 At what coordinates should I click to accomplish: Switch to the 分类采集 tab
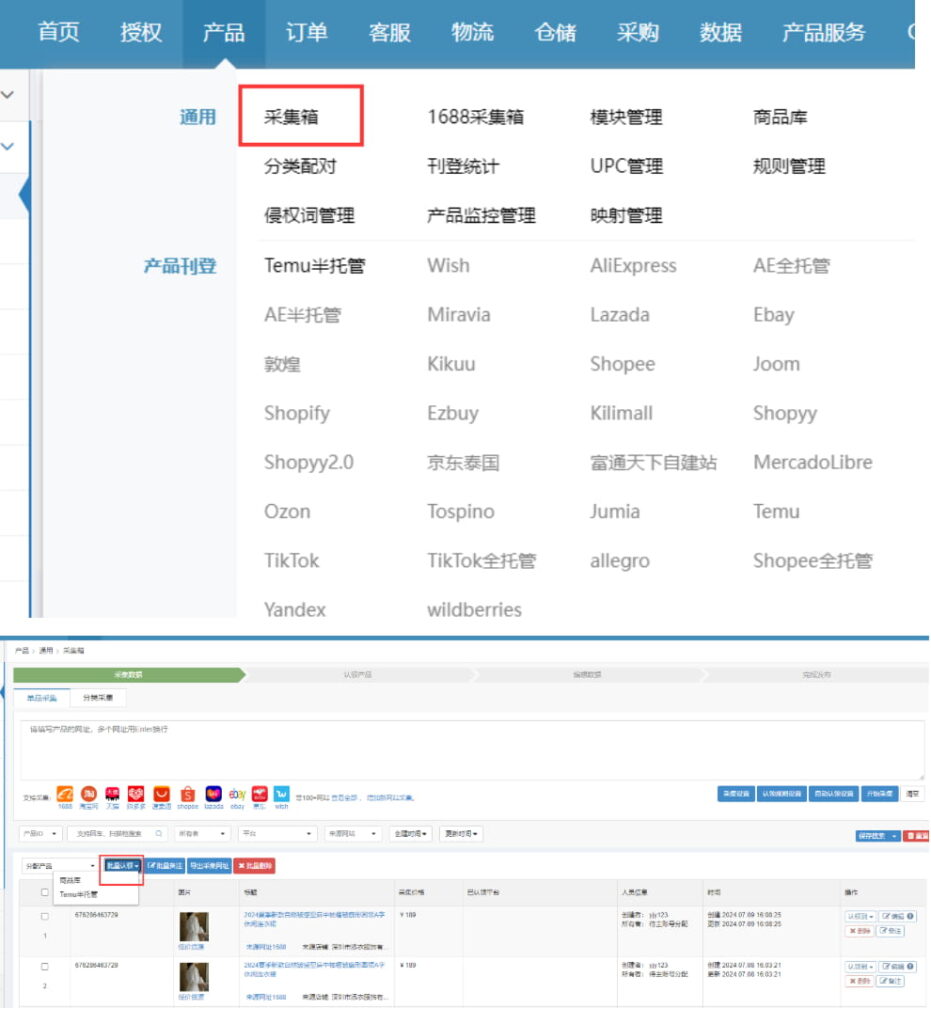click(98, 697)
